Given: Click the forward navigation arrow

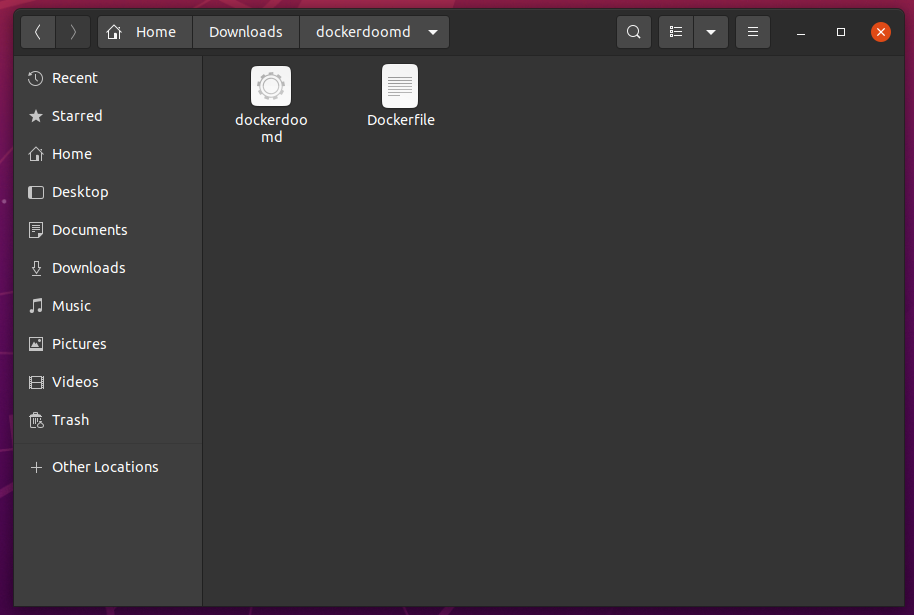Looking at the screenshot, I should (72, 31).
